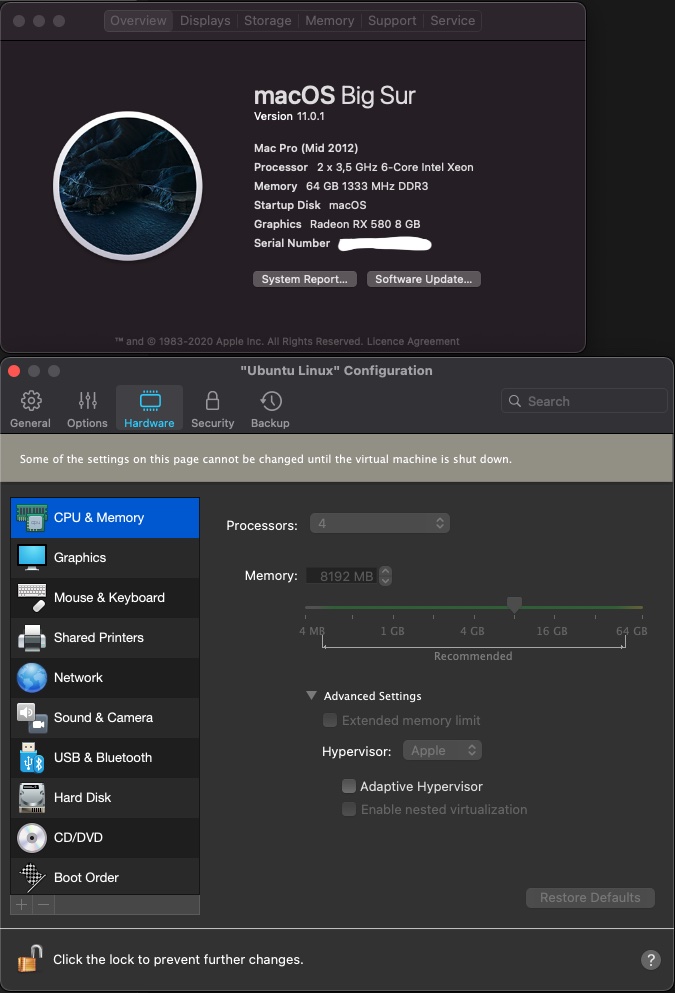
Task: Click the "Ubuntu Linux" Configuration window title
Action: pyautogui.click(x=336, y=370)
